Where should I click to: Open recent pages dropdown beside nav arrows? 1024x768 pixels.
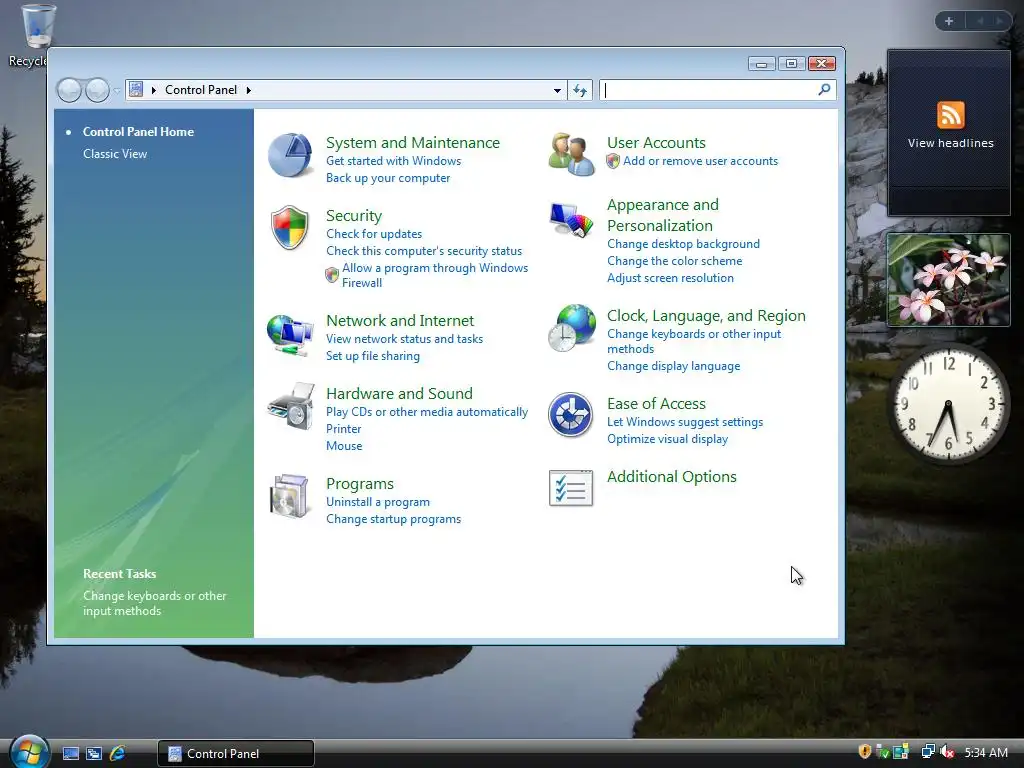point(117,91)
